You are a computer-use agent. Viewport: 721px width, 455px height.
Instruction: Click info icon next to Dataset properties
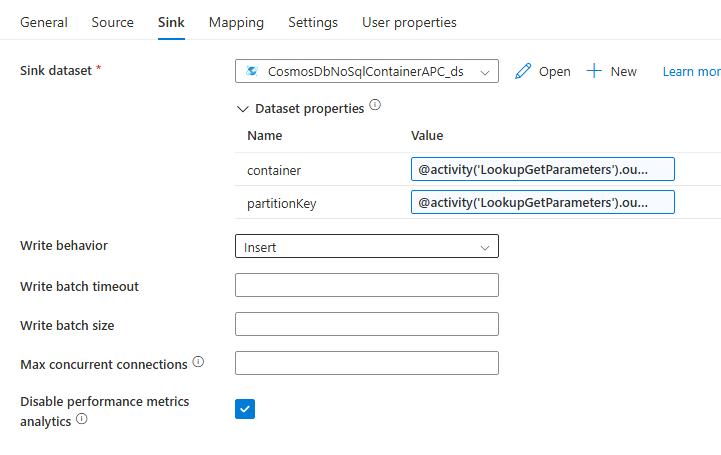[x=375, y=105]
